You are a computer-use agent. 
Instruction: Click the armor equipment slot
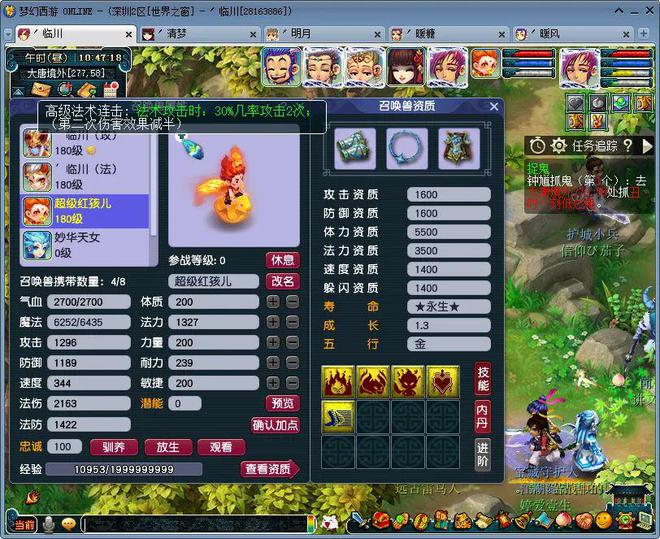(459, 149)
